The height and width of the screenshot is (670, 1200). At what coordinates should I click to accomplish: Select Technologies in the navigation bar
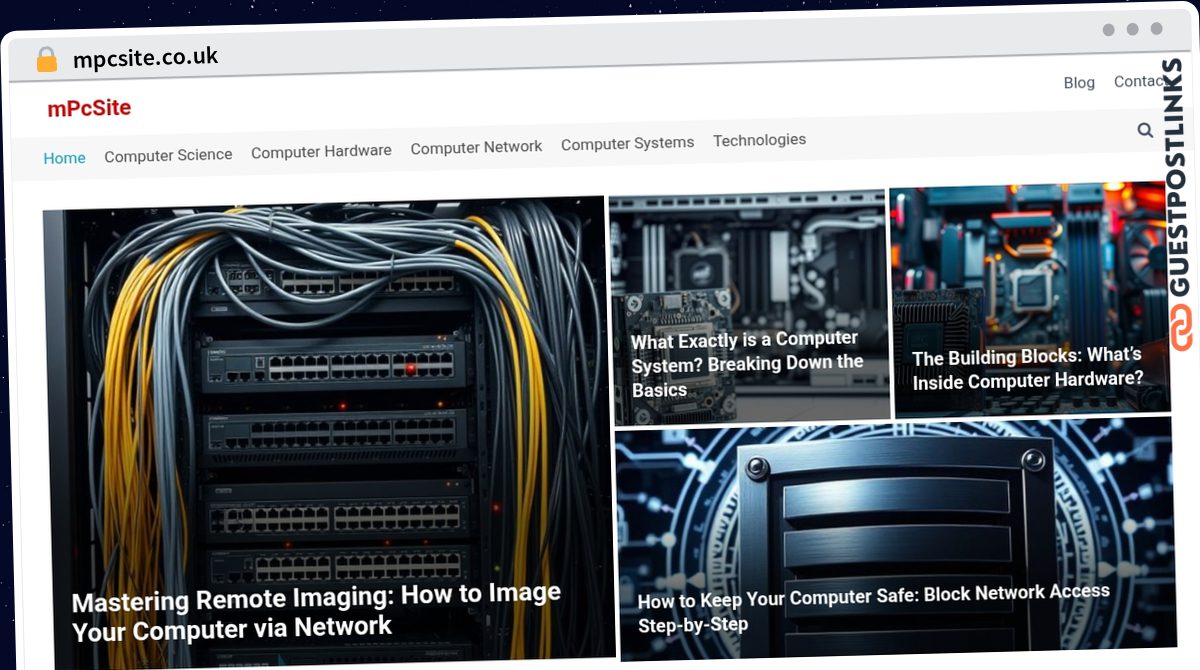click(759, 140)
